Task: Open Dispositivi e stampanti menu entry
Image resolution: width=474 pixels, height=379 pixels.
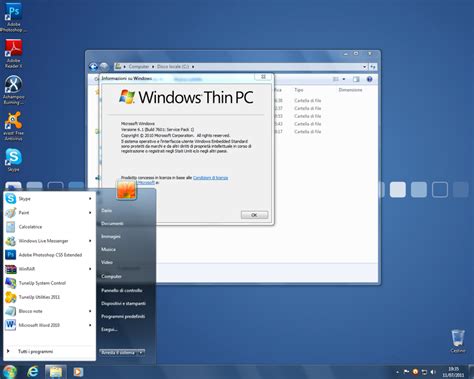Action: [123, 303]
